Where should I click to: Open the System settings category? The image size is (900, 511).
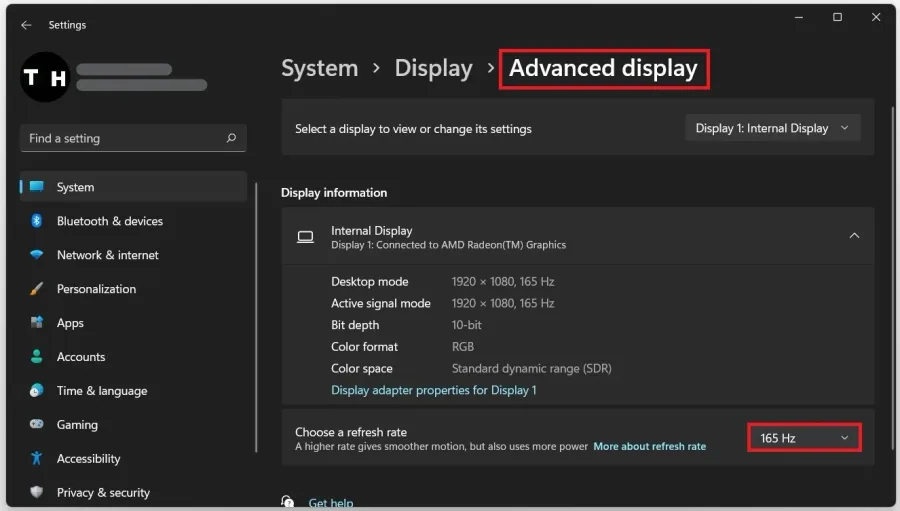point(133,187)
